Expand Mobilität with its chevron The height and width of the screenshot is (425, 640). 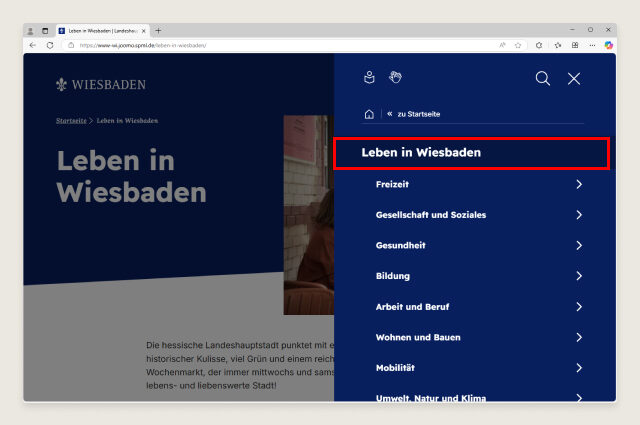579,368
